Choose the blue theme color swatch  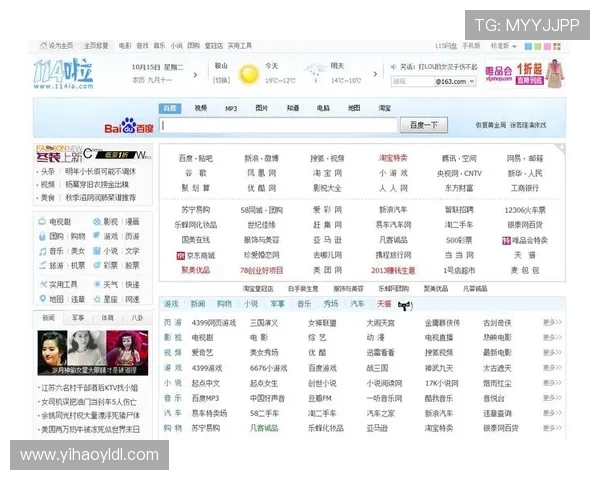pyautogui.click(x=528, y=46)
